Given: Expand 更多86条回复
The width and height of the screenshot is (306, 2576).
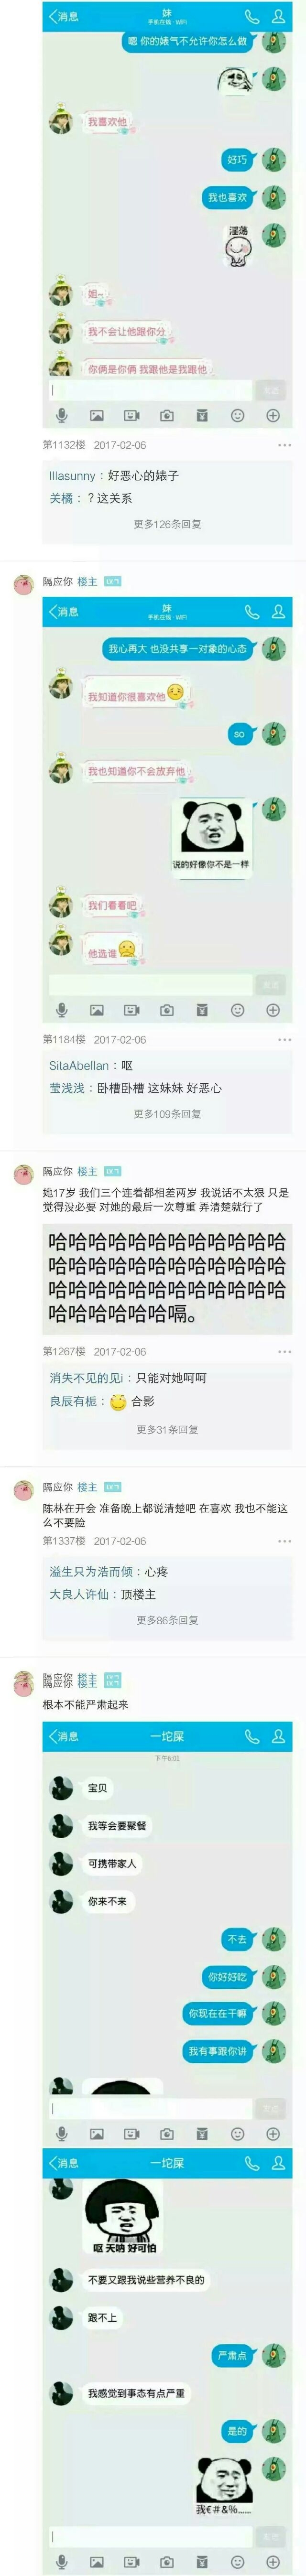Looking at the screenshot, I should [x=168, y=1620].
